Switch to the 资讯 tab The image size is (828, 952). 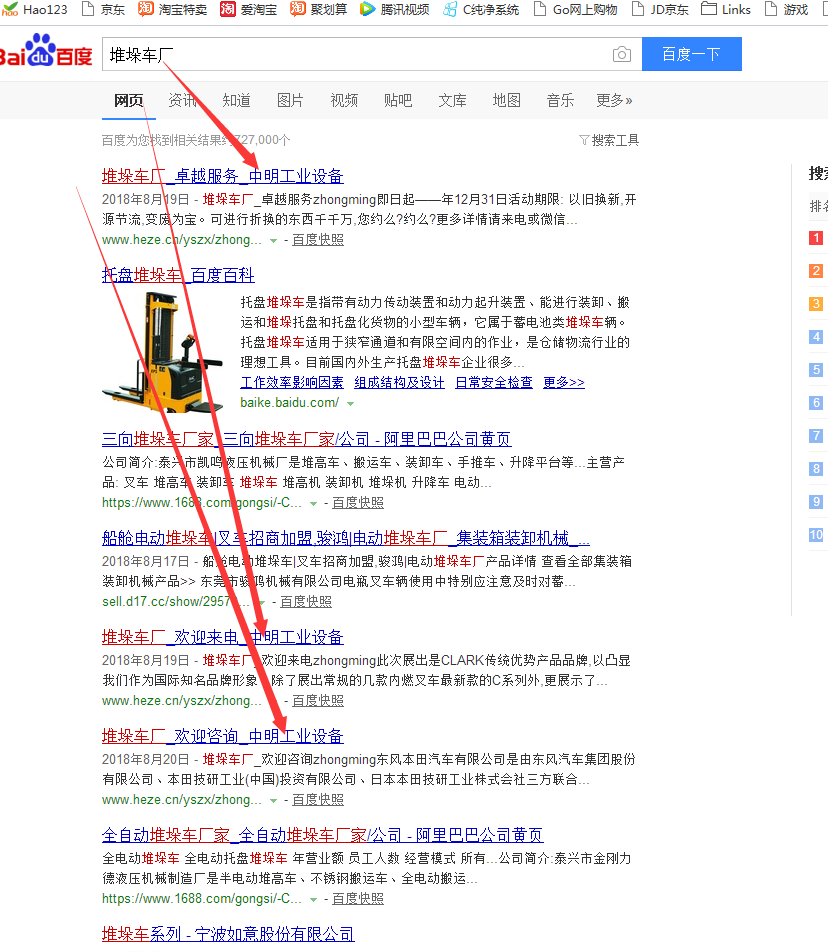(x=183, y=100)
